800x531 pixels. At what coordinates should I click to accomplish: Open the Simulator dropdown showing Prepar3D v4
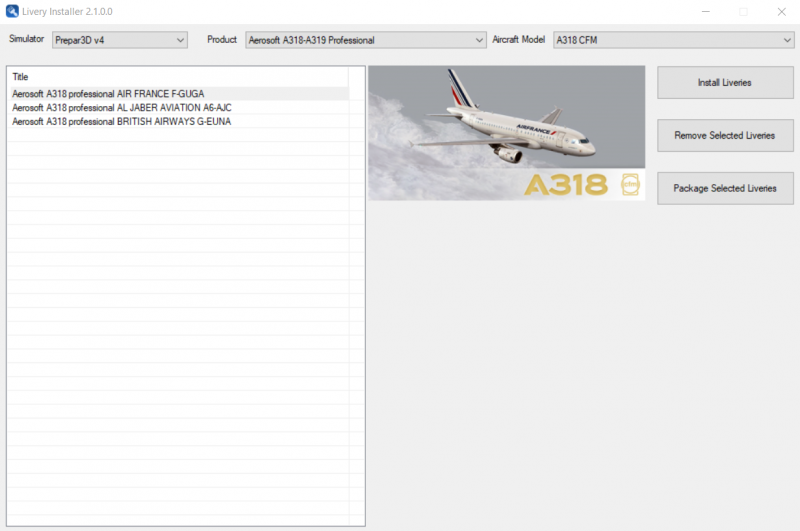pyautogui.click(x=119, y=40)
